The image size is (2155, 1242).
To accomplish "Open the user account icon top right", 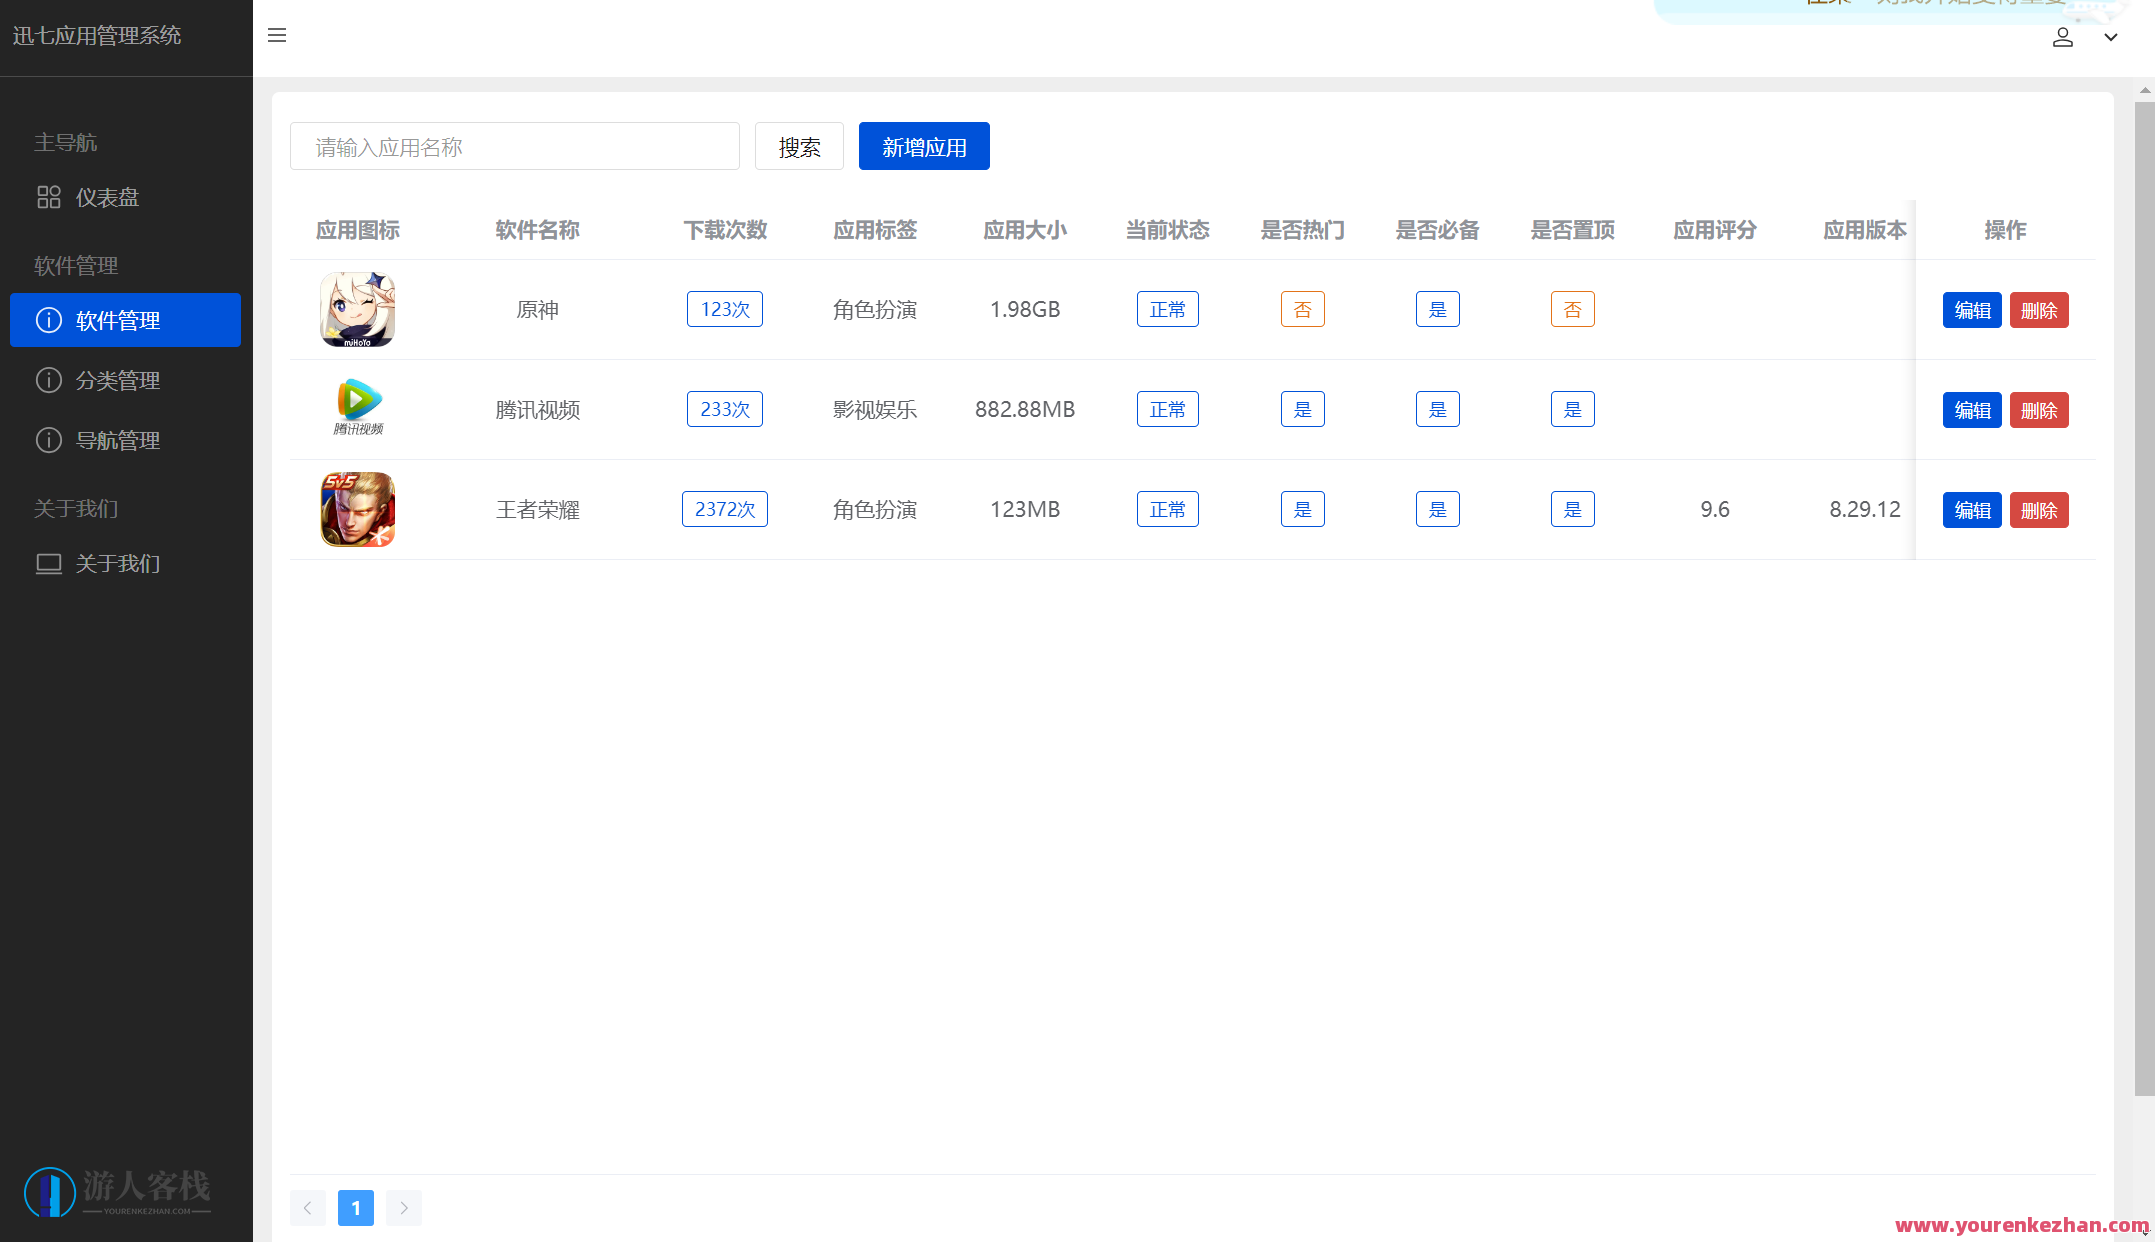I will coord(2062,37).
